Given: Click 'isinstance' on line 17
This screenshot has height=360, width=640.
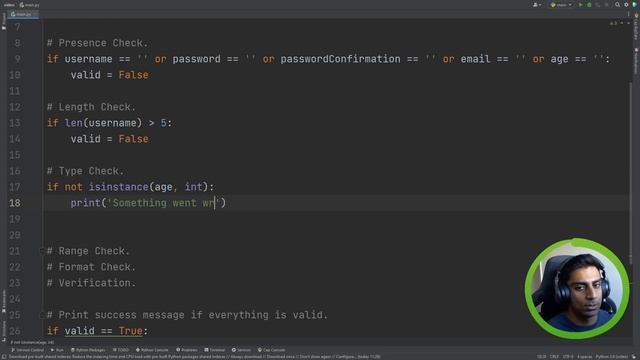Looking at the screenshot, I should (x=118, y=187).
